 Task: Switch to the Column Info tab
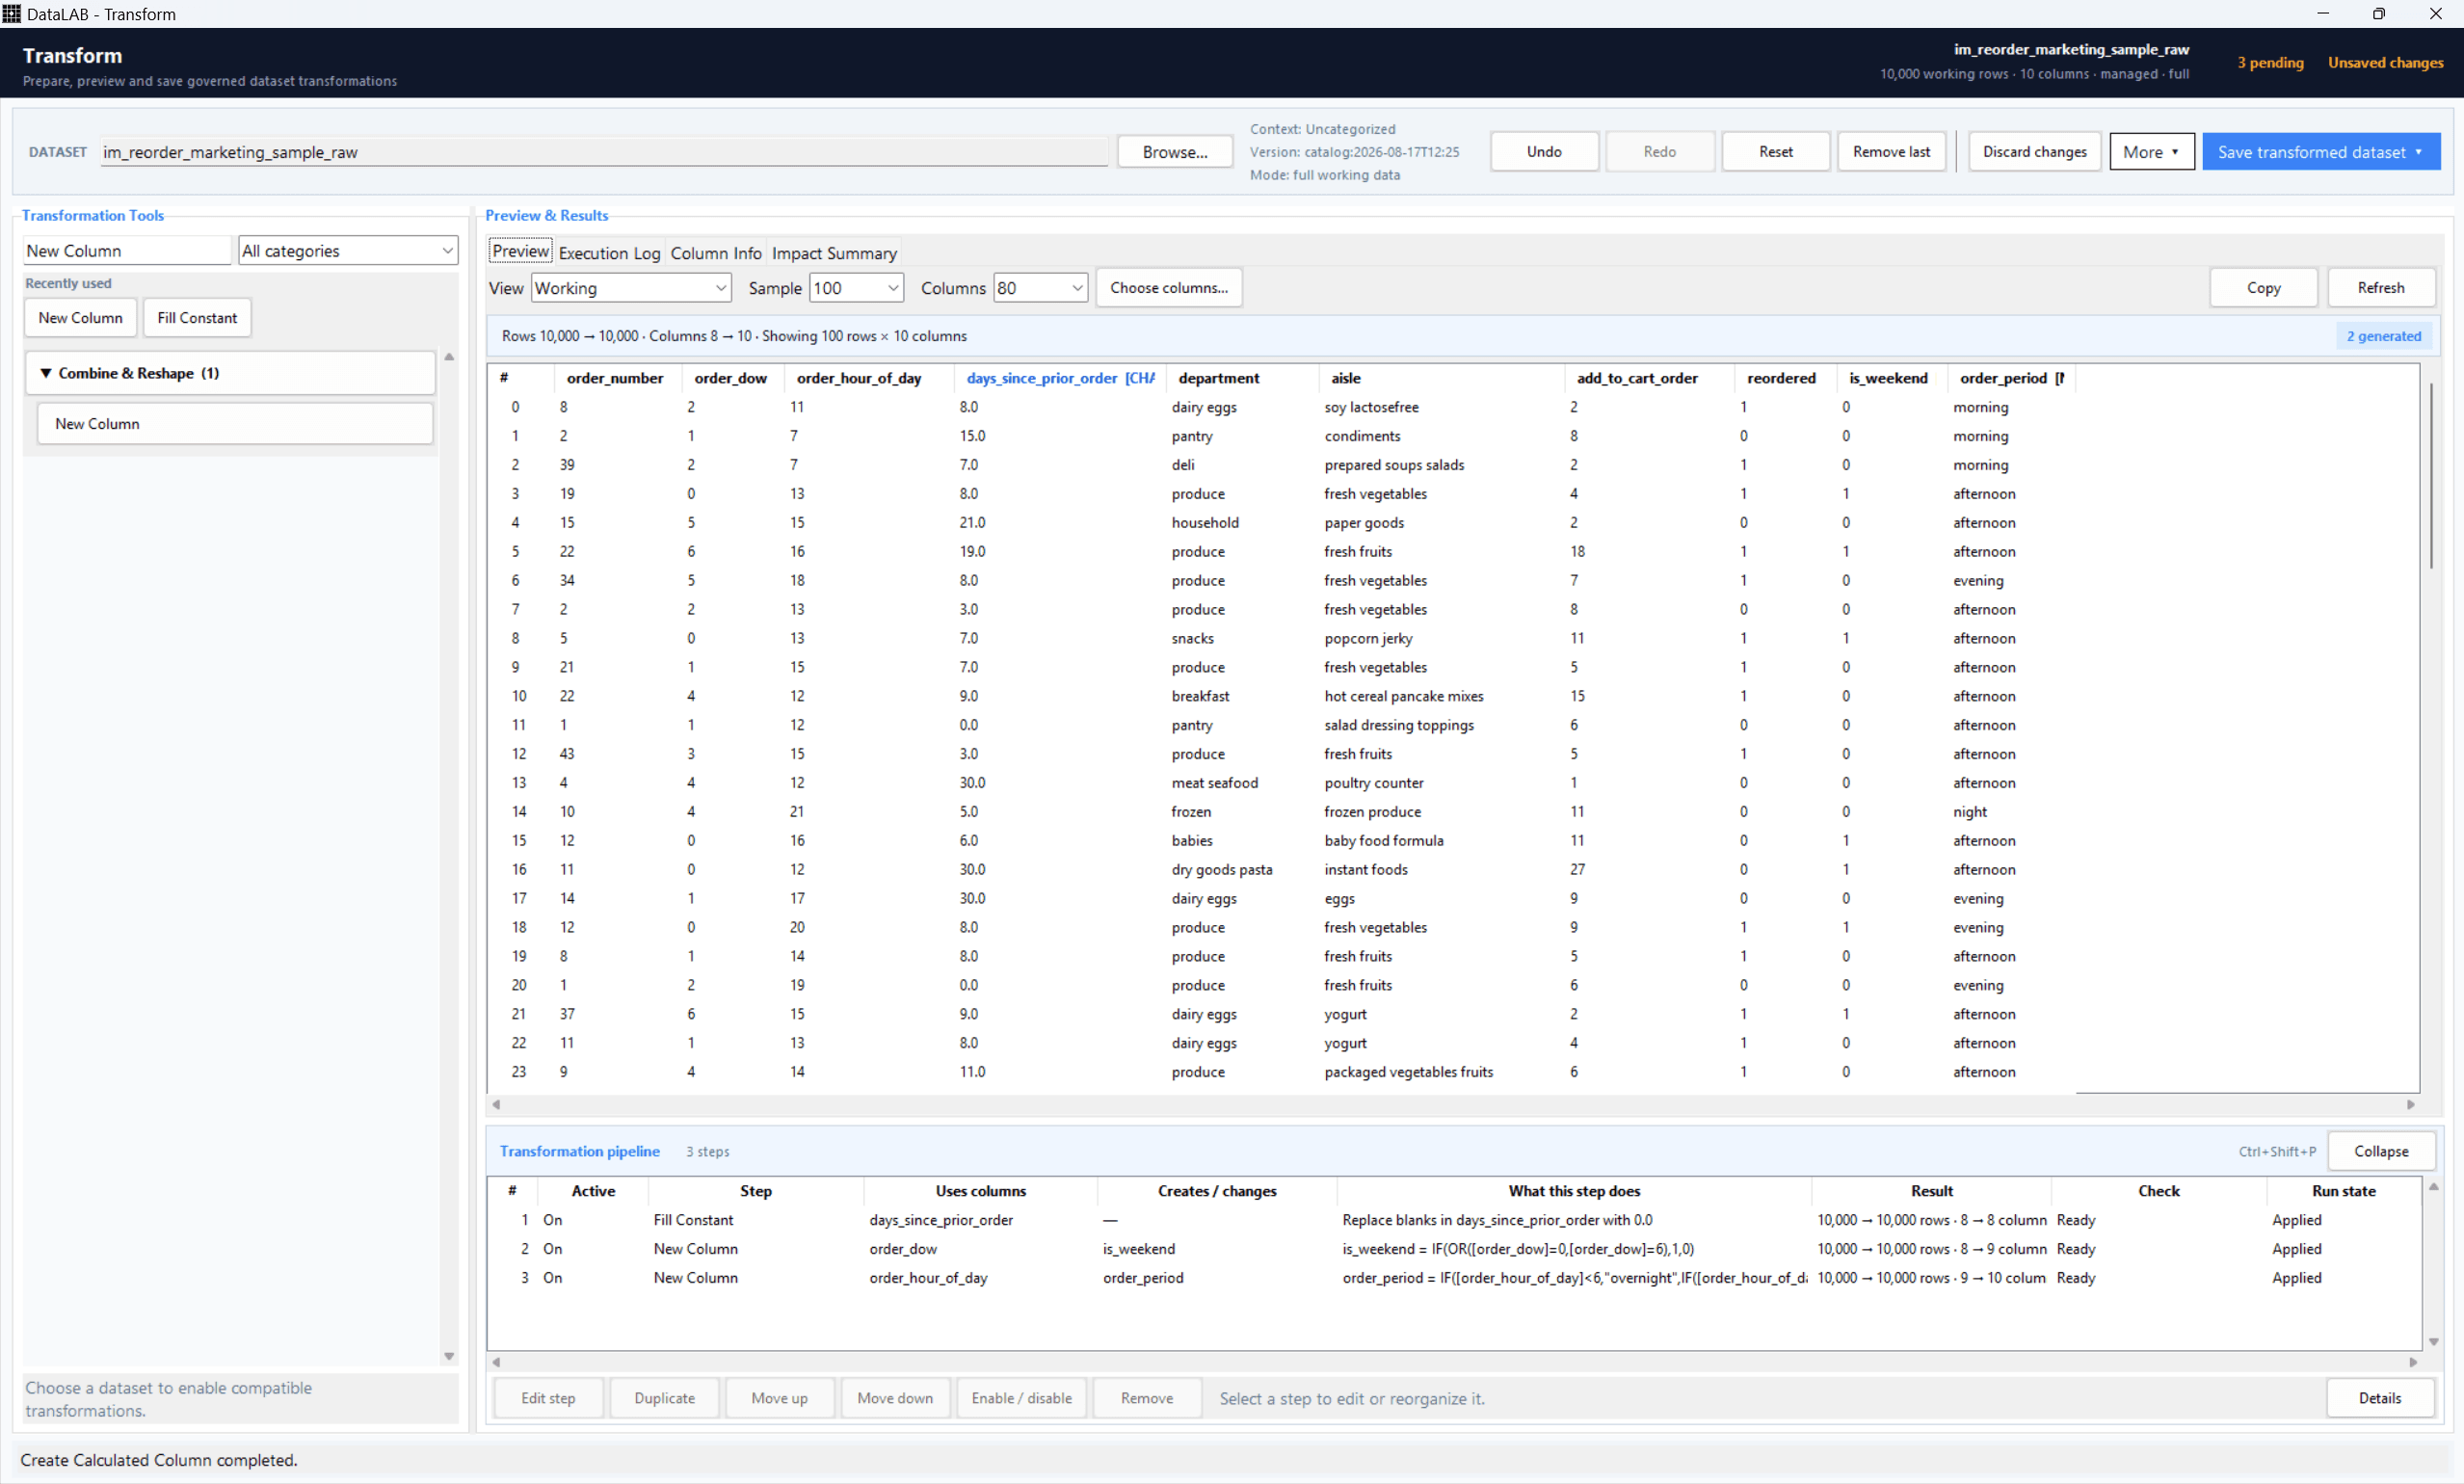point(716,253)
